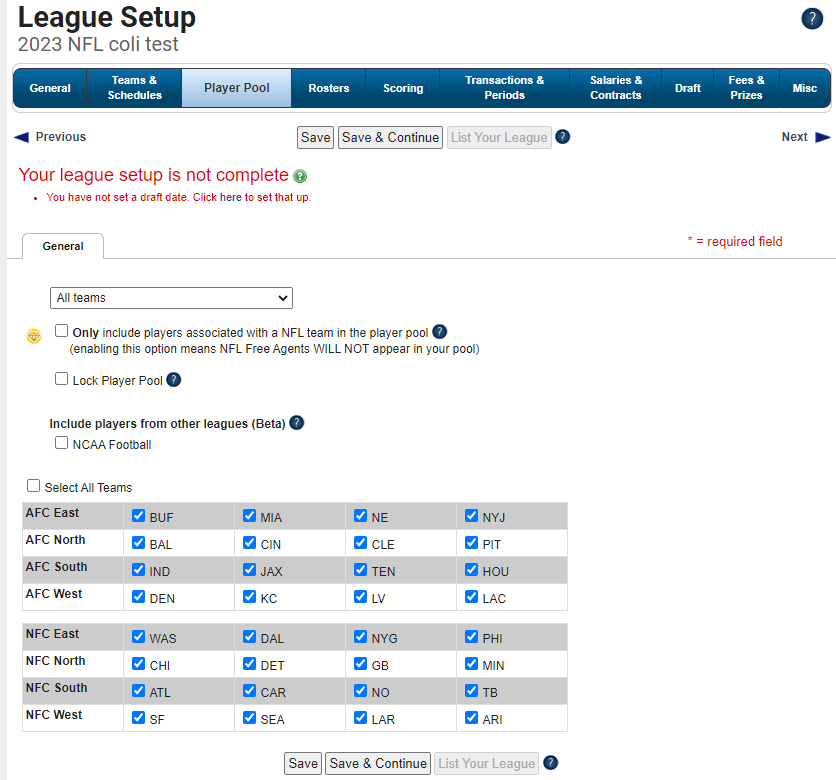Uncheck the TB team checkbox

[471, 690]
